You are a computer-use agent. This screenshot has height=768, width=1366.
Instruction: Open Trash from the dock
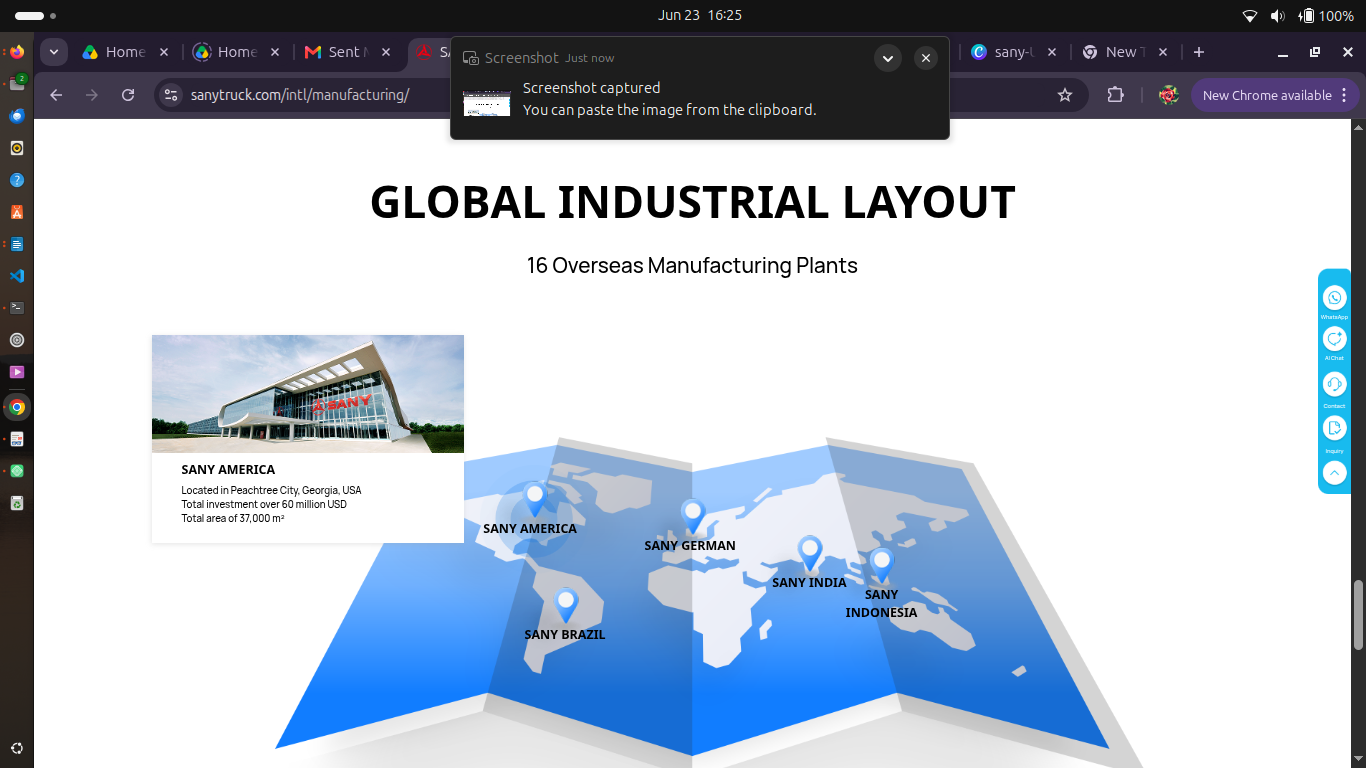[17, 503]
